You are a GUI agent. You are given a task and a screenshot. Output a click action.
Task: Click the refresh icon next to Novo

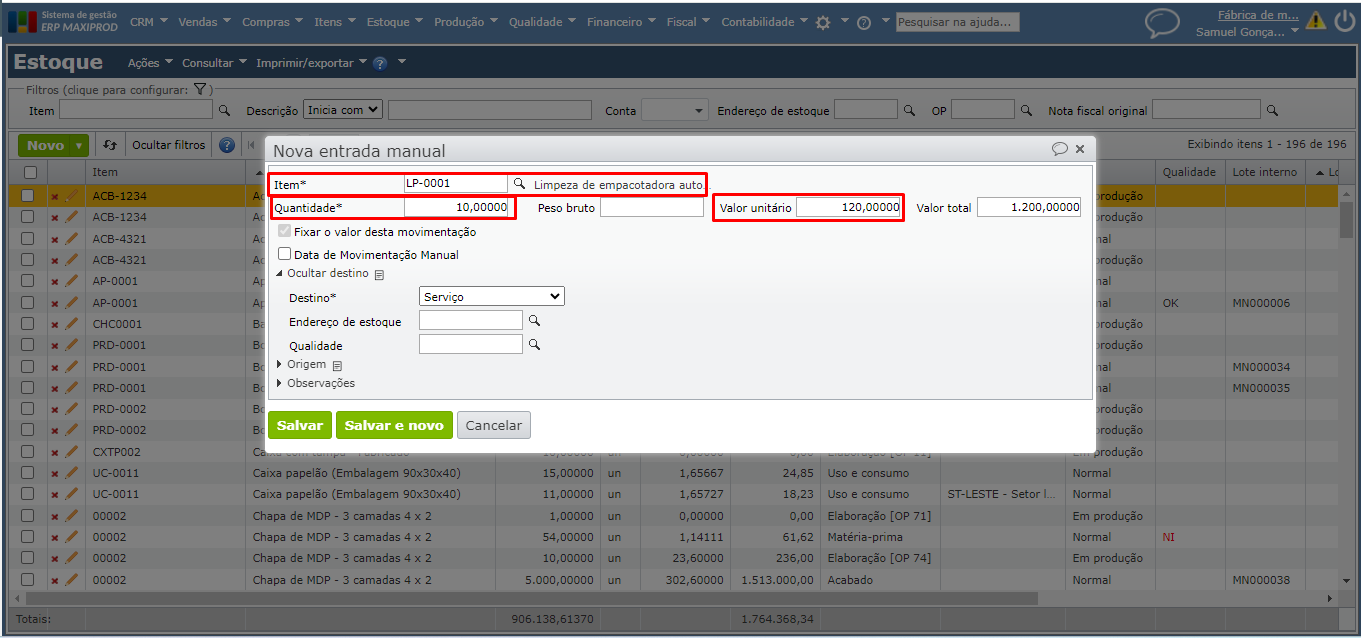[110, 145]
